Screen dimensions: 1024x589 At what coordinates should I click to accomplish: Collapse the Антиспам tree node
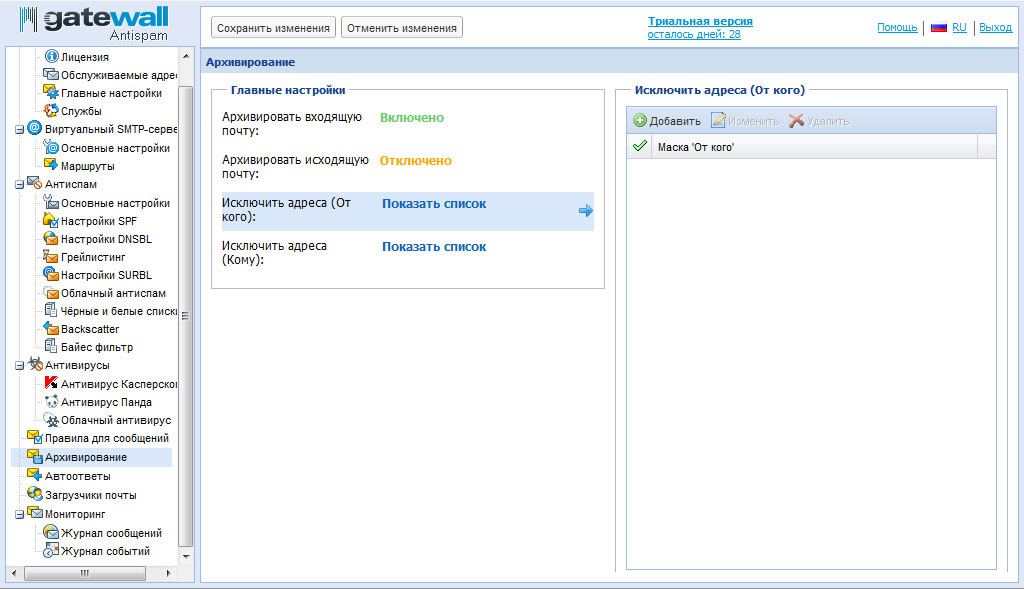coord(20,185)
